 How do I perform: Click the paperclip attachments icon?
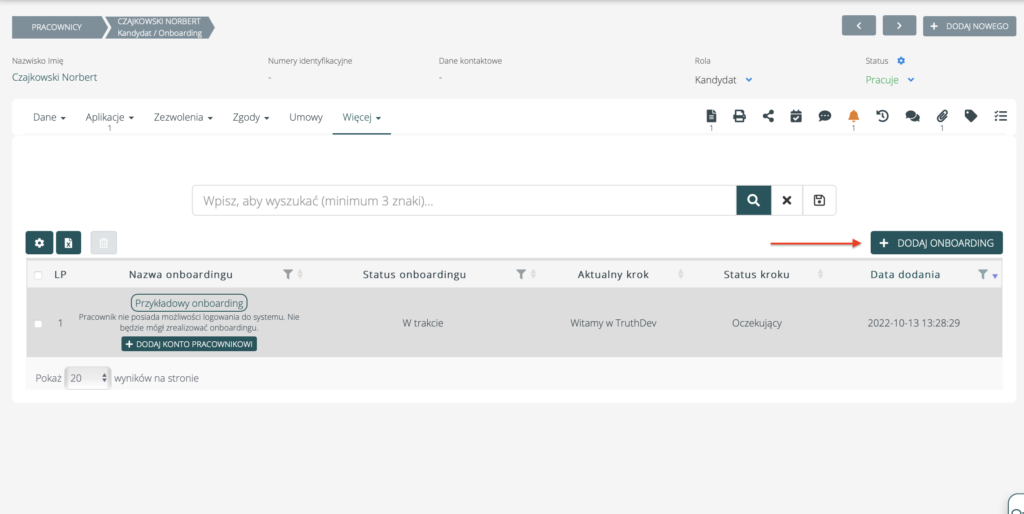click(941, 116)
